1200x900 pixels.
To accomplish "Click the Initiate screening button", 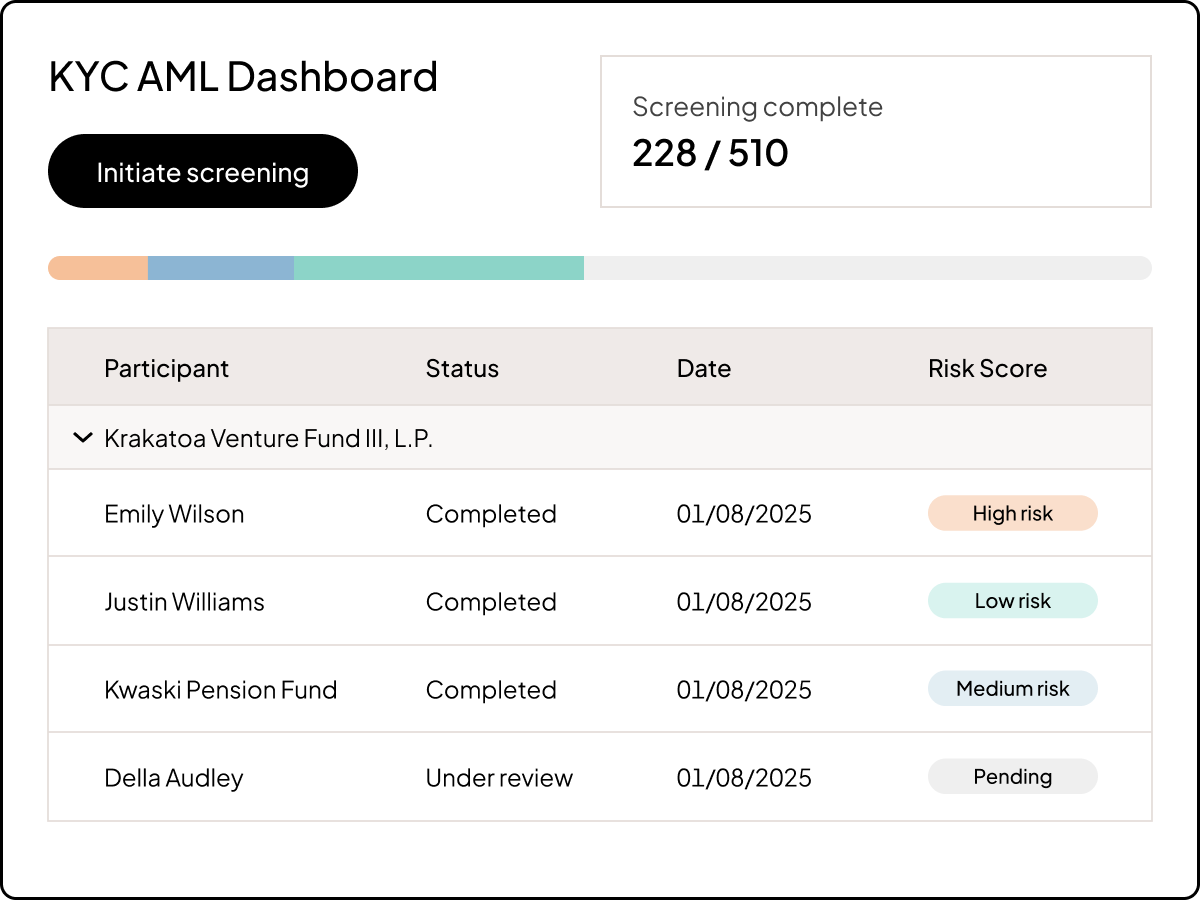I will click(x=202, y=171).
